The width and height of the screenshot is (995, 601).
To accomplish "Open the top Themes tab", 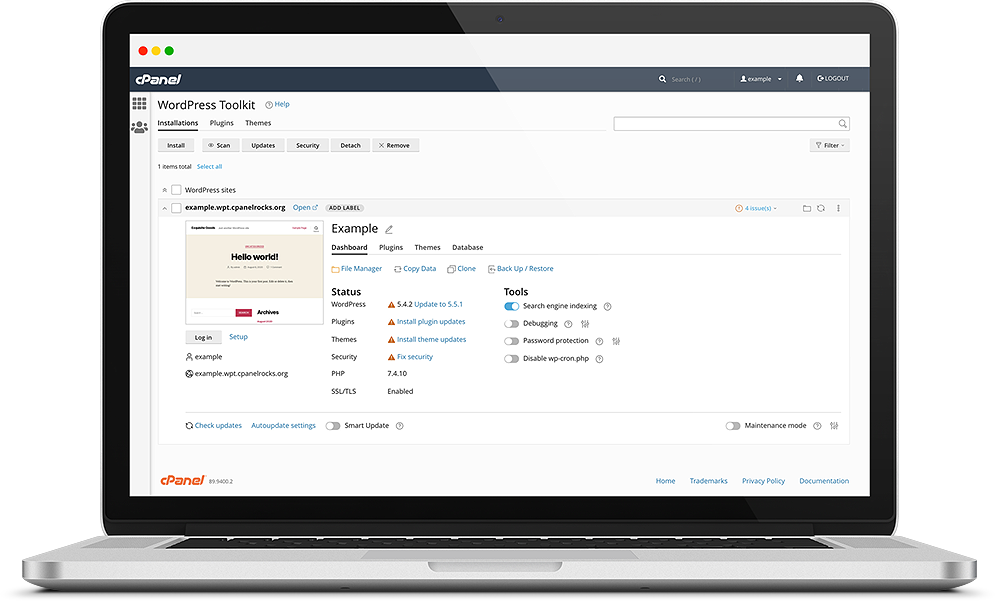I will [258, 123].
